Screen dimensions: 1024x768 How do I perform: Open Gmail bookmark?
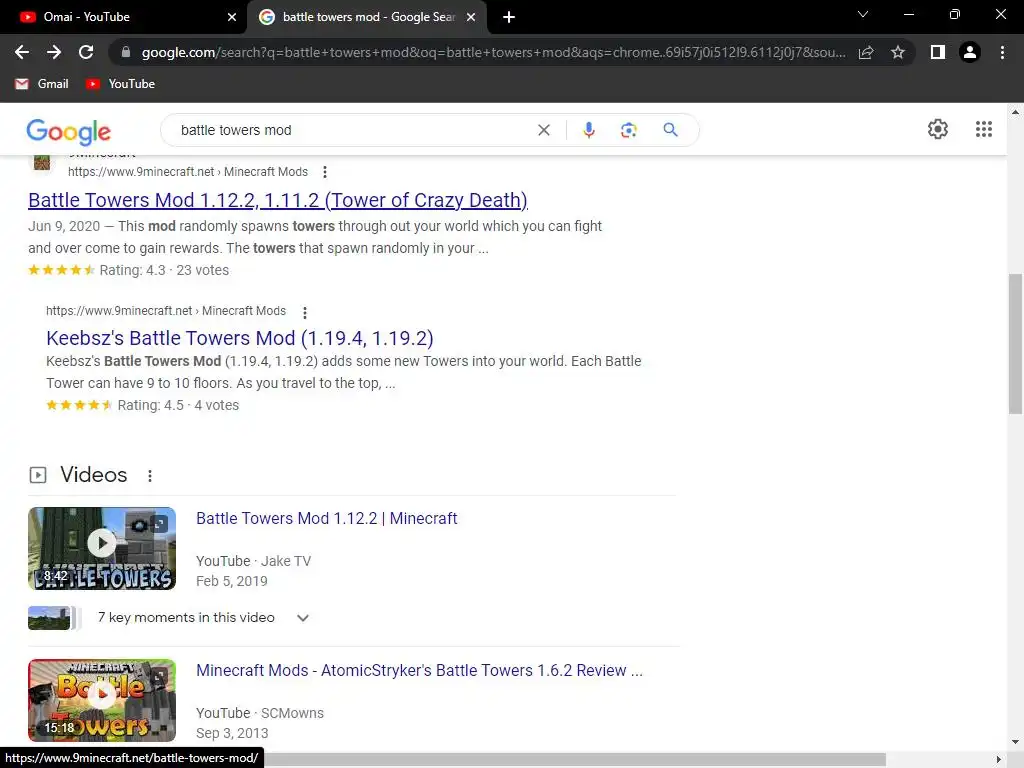[x=42, y=84]
